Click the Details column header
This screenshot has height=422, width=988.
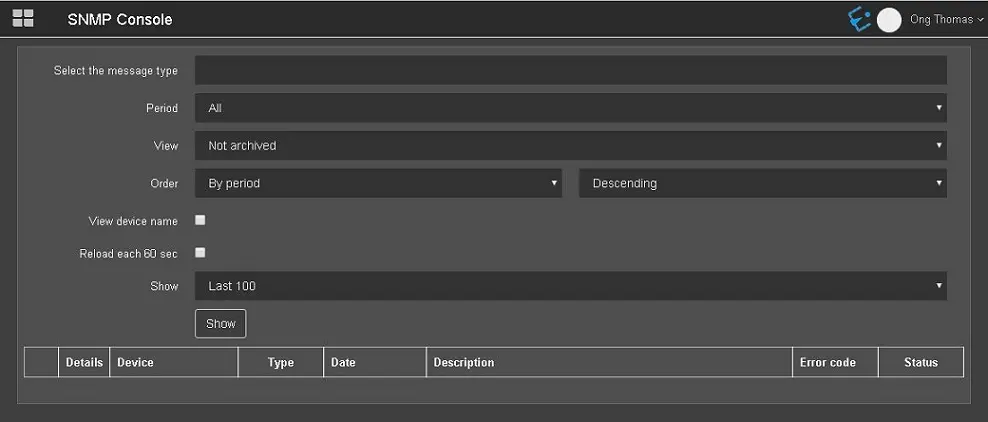click(84, 362)
